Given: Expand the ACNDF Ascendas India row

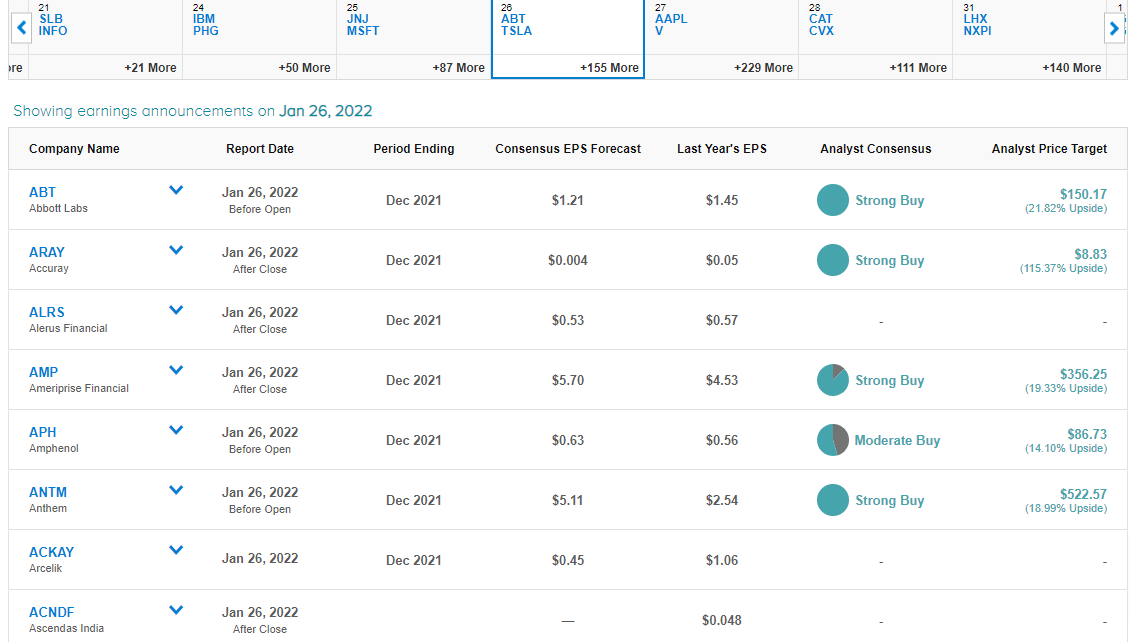Looking at the screenshot, I should pos(176,610).
